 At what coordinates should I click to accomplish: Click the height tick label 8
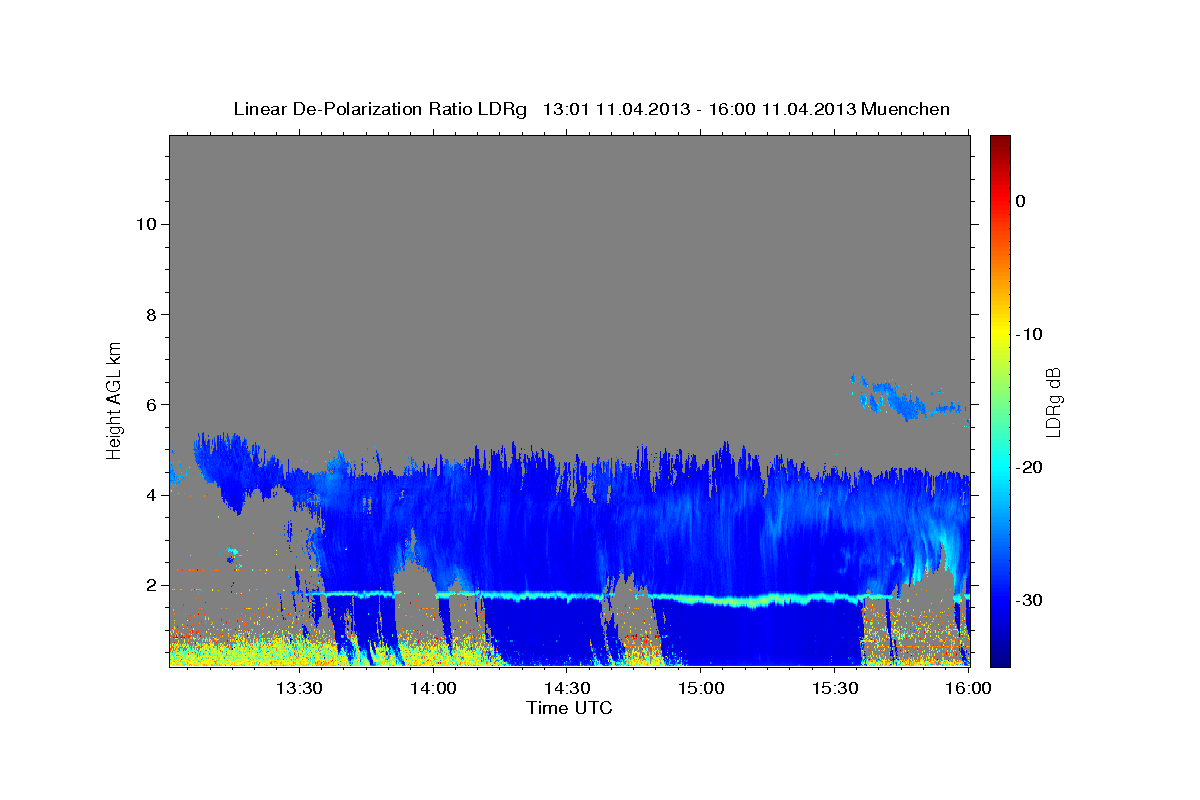click(x=150, y=314)
